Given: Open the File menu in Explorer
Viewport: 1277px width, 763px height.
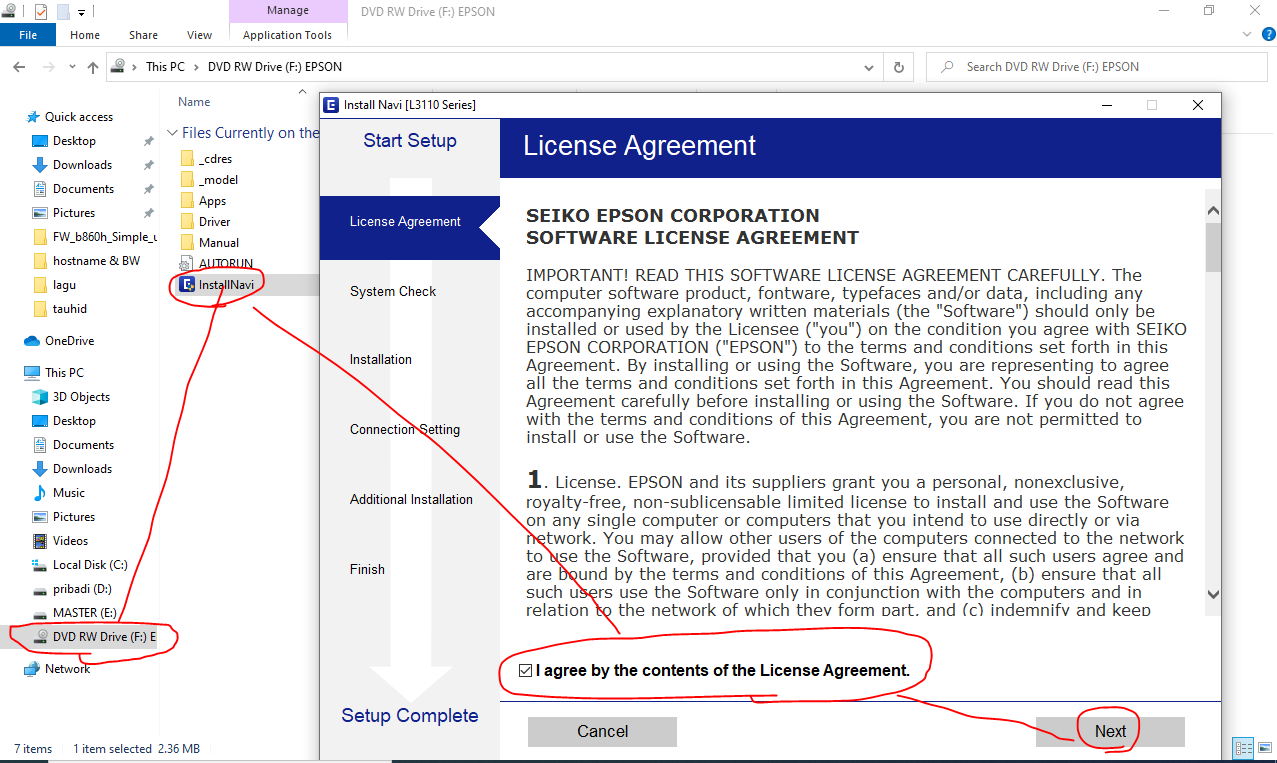Looking at the screenshot, I should tap(28, 35).
